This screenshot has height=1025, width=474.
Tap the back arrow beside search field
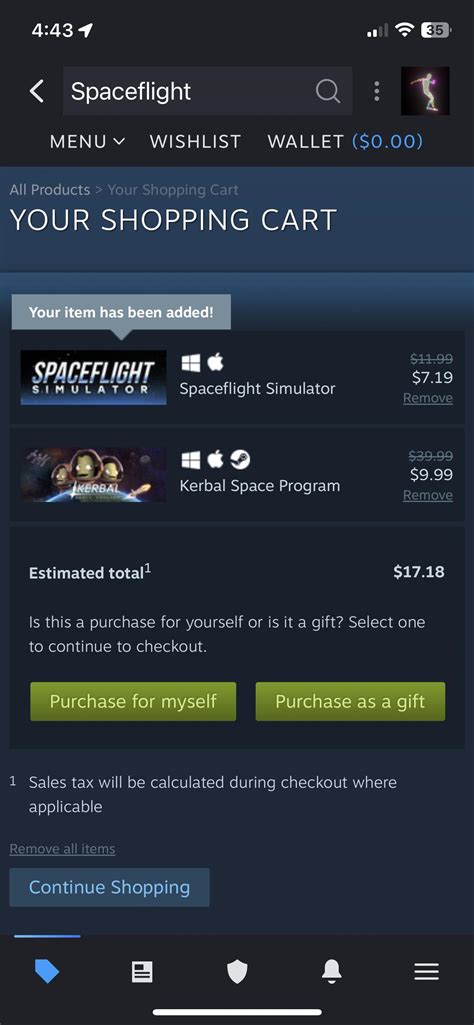(37, 92)
